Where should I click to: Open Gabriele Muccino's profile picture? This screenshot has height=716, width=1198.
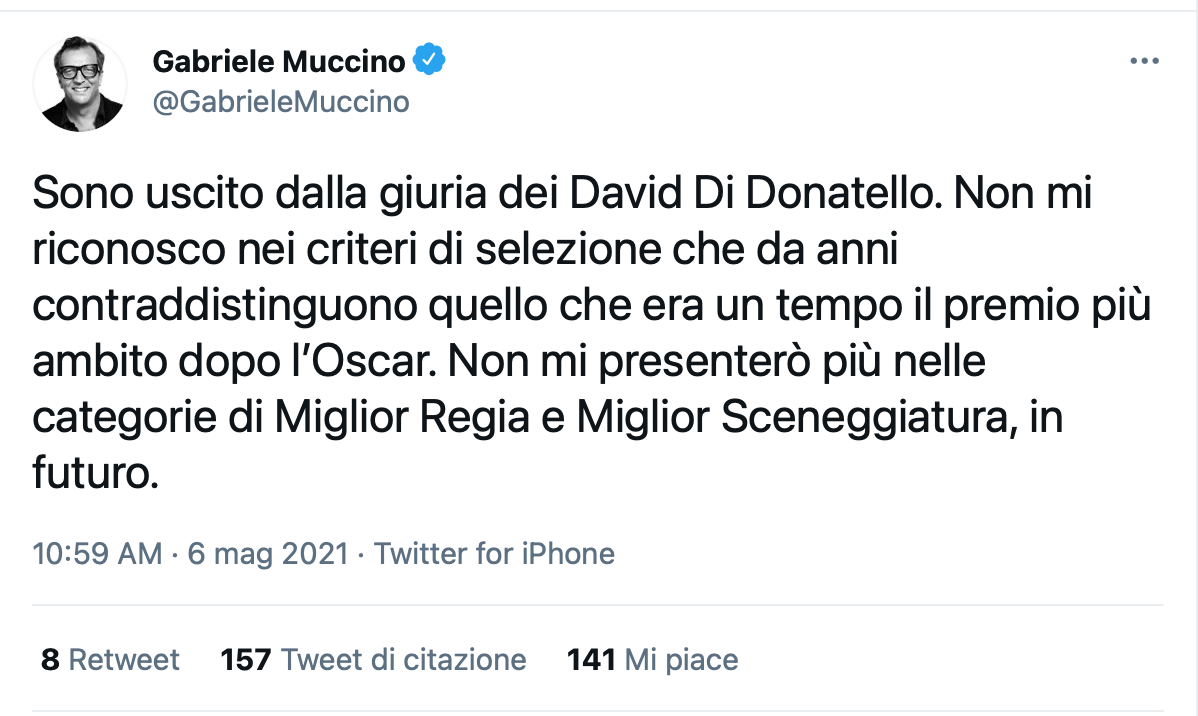81,84
